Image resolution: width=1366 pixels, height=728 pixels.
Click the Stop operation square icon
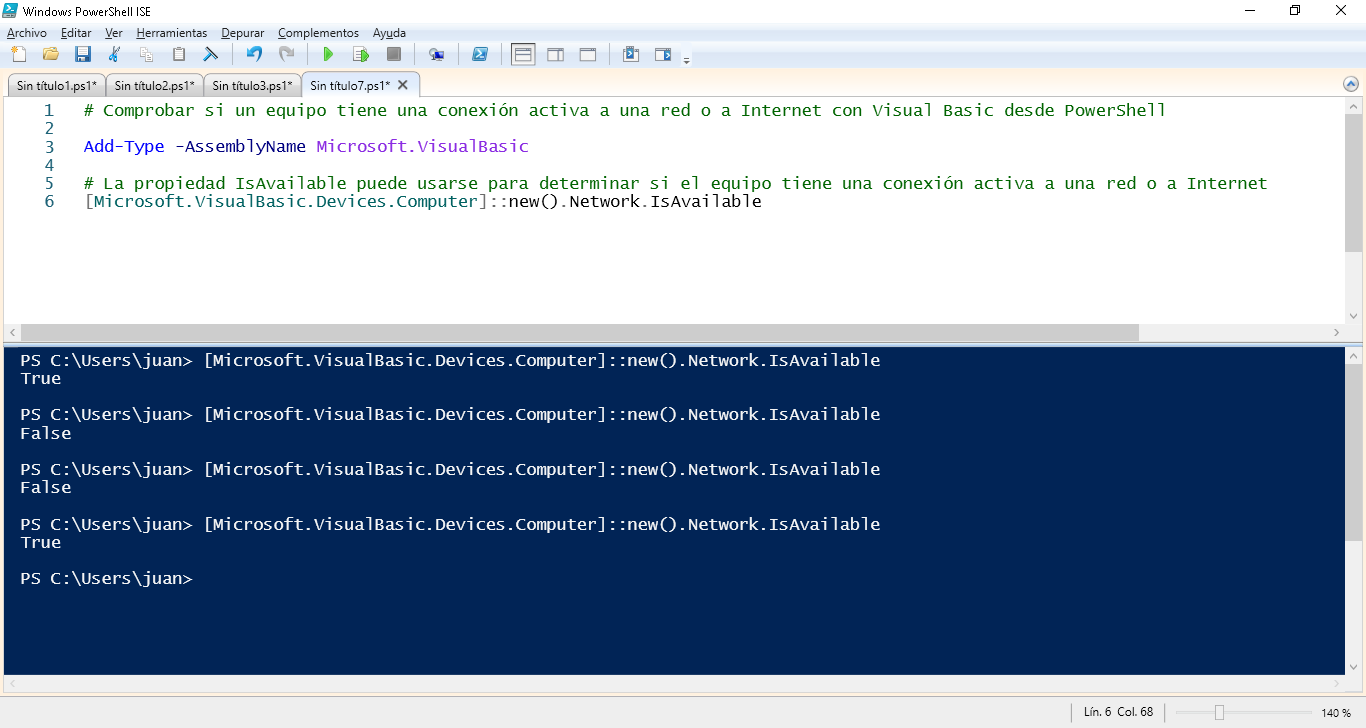pyautogui.click(x=394, y=54)
